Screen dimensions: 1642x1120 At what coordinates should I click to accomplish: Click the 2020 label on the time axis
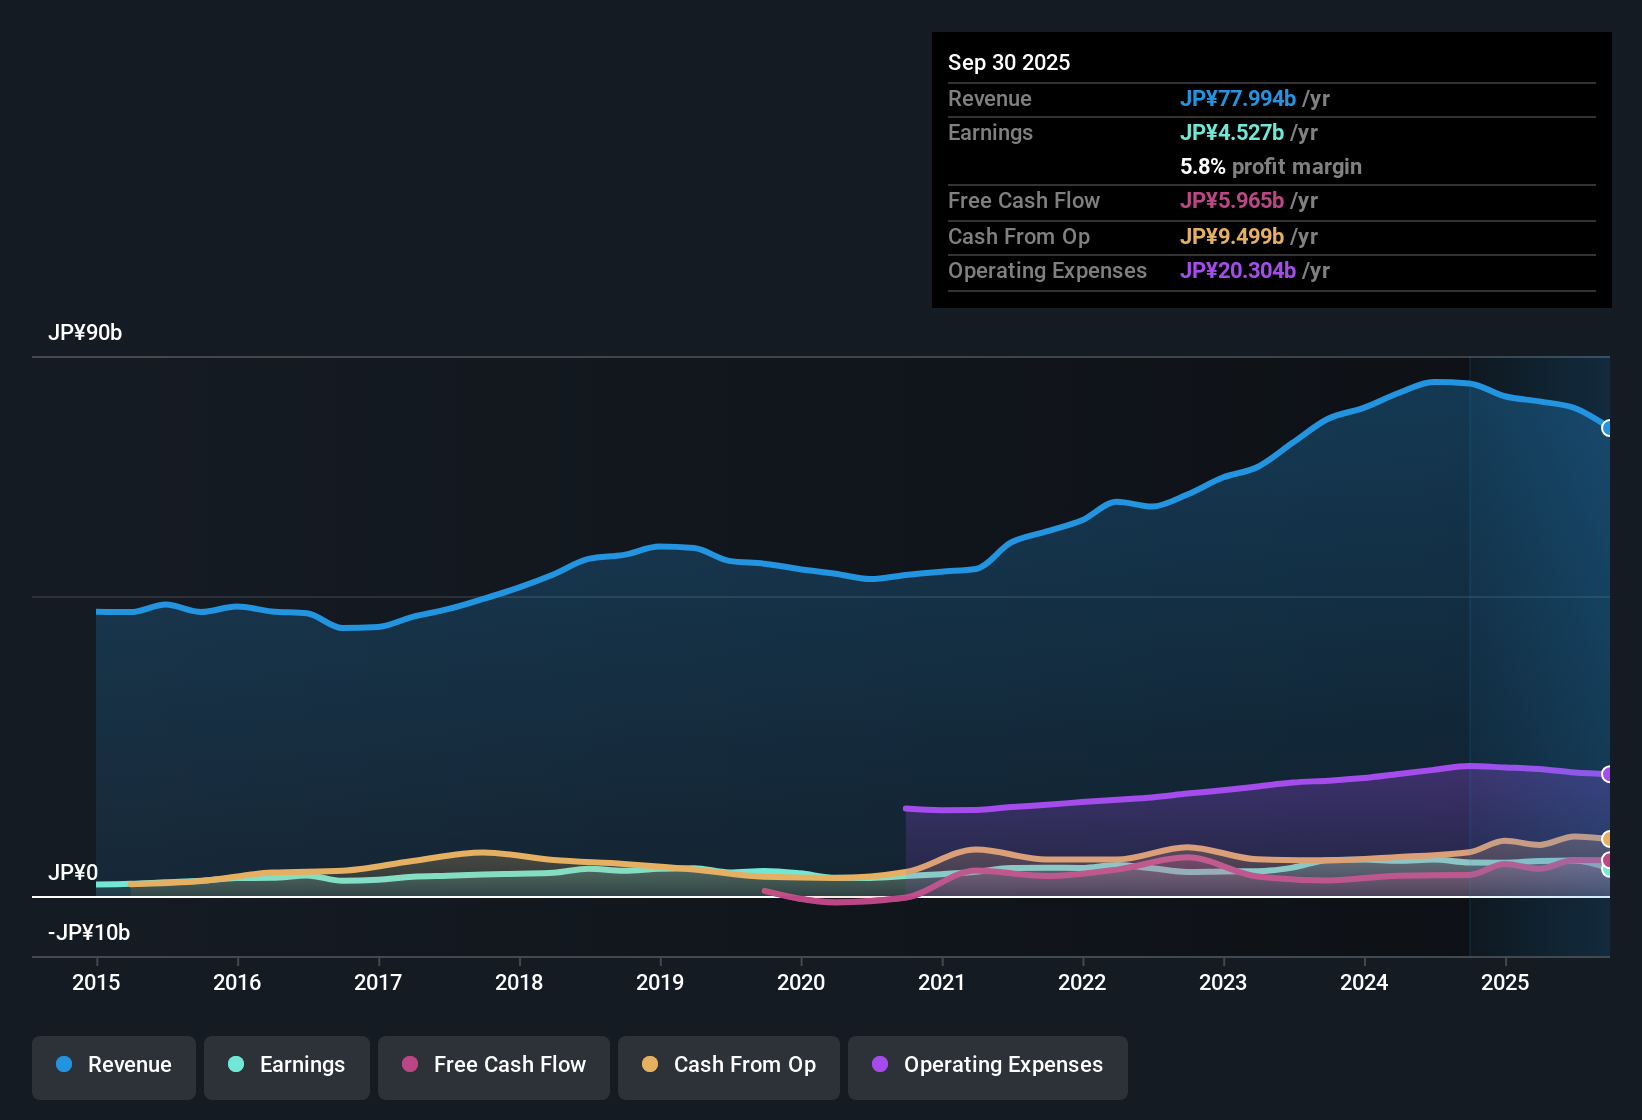801,983
